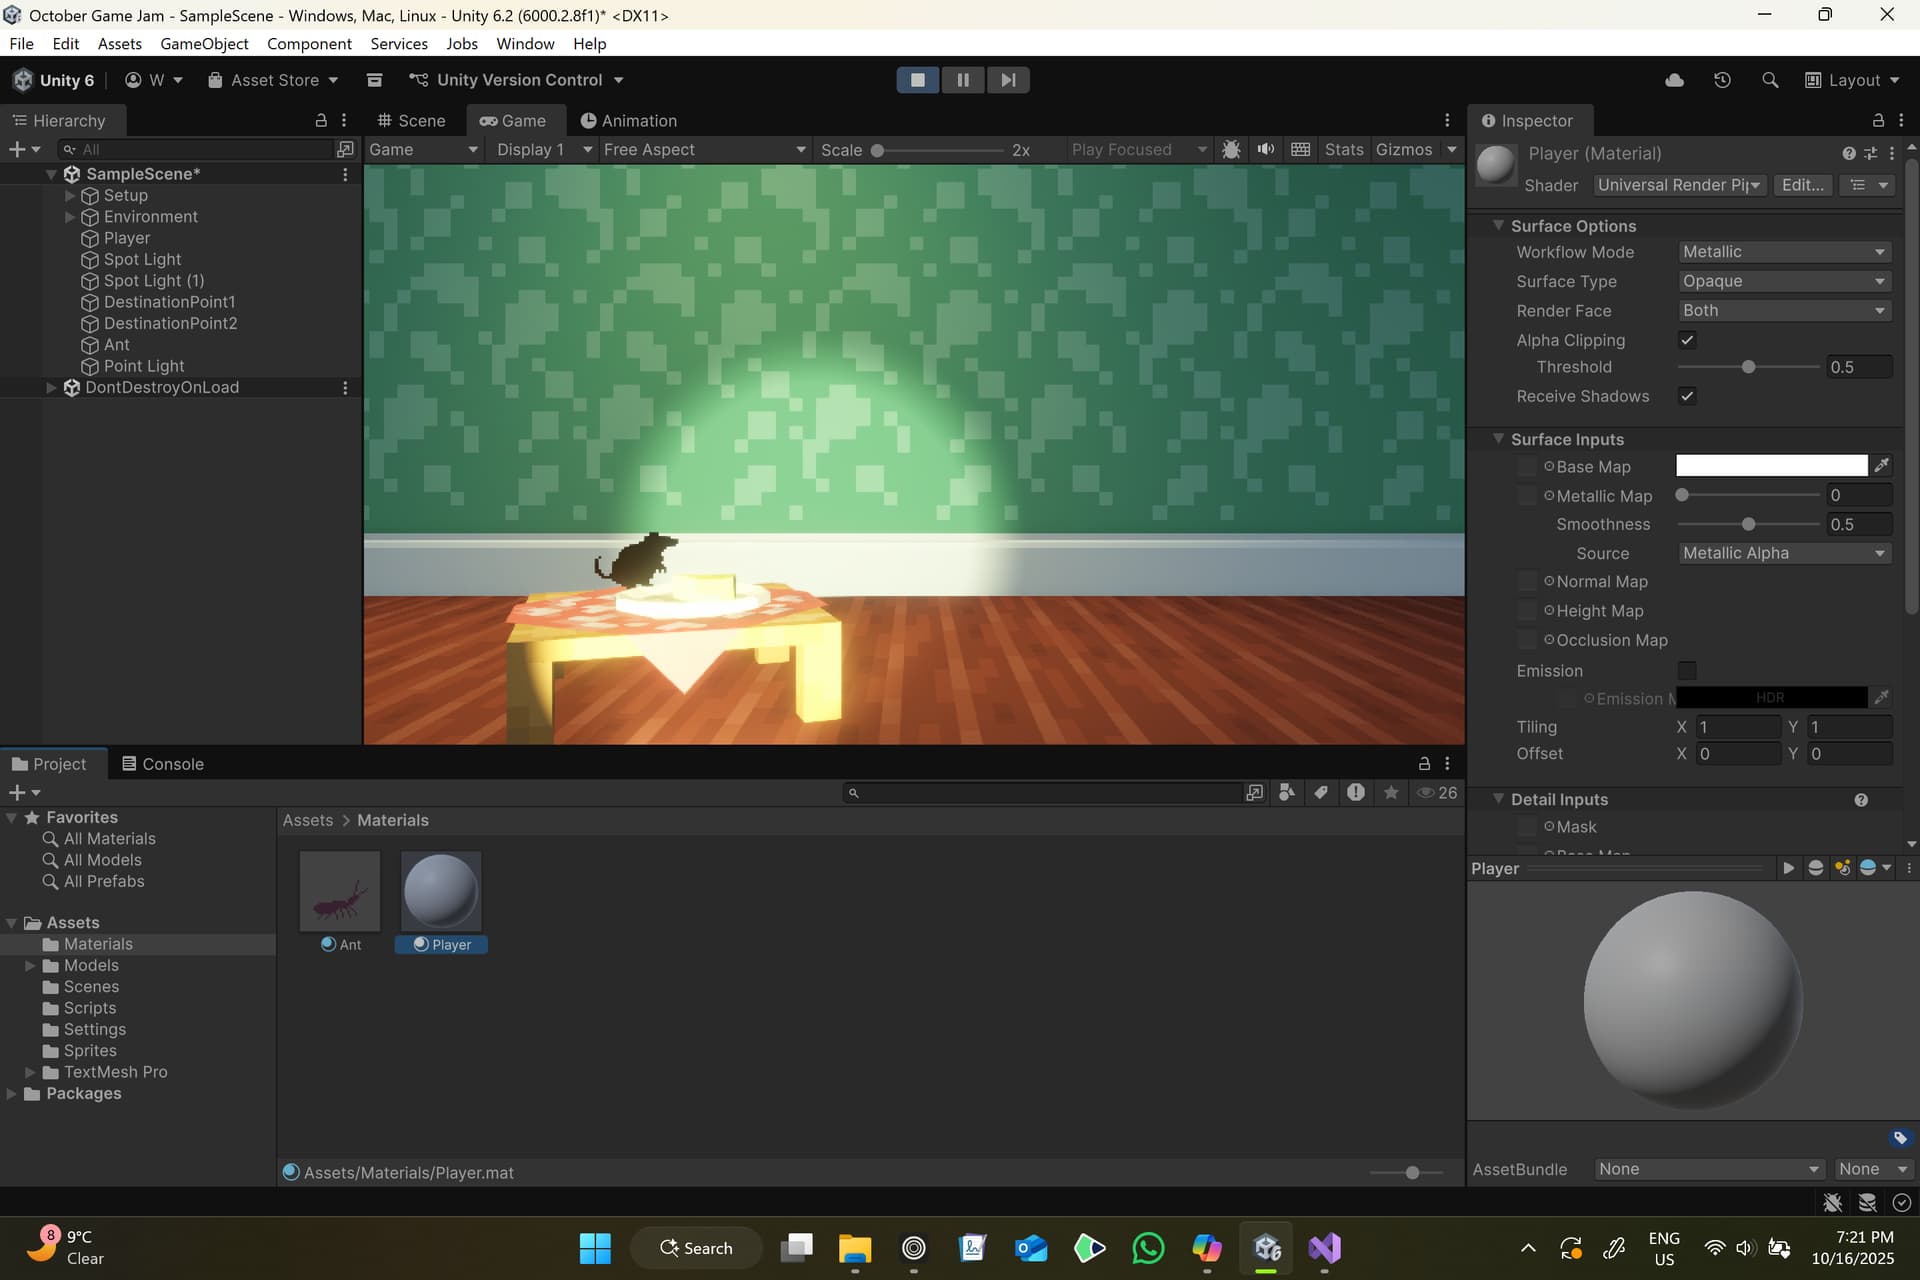Screen dimensions: 1920x1280
Task: Open the GameObject menu
Action: [204, 44]
